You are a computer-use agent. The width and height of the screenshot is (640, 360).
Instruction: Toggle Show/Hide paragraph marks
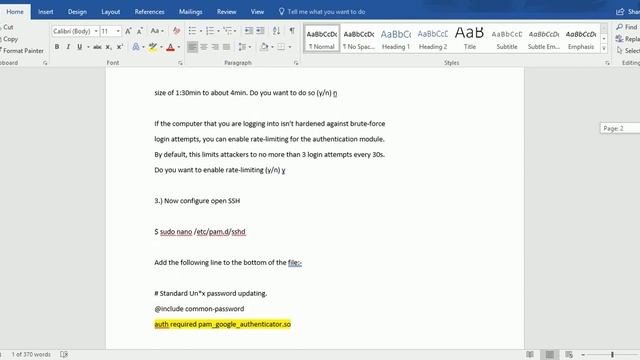click(292, 31)
